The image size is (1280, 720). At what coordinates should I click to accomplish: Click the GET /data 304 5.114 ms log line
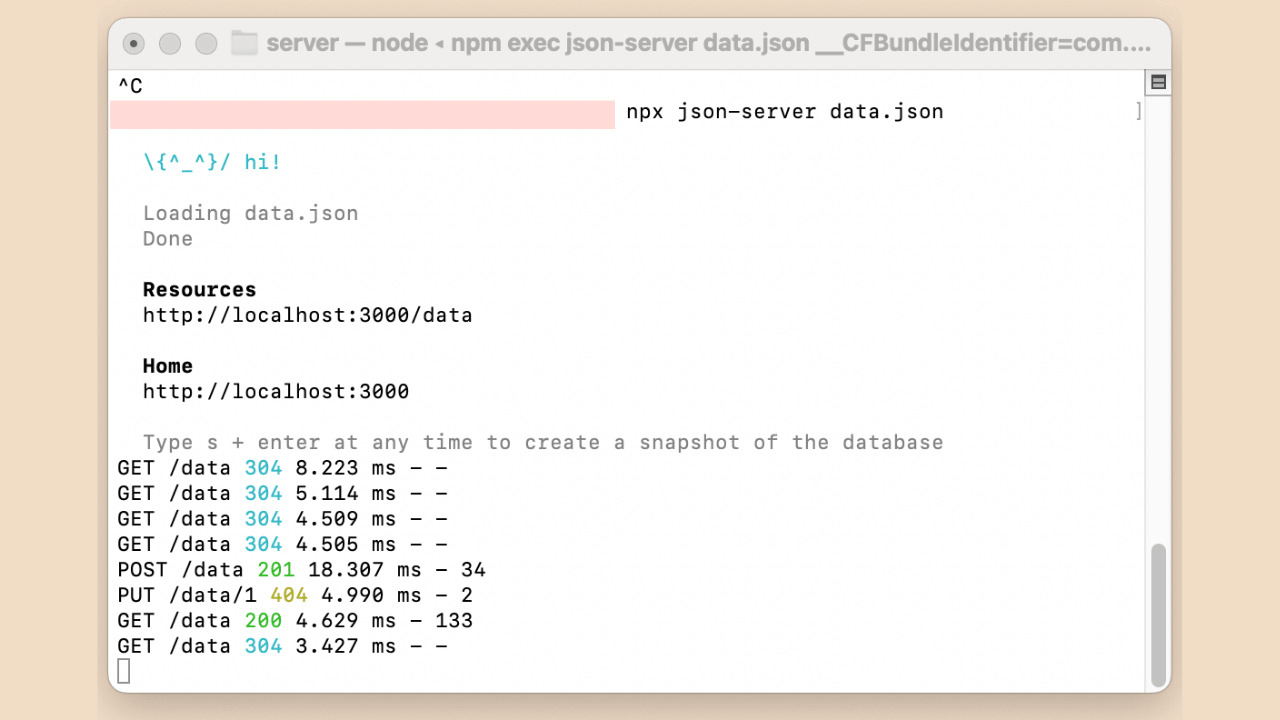(x=282, y=494)
